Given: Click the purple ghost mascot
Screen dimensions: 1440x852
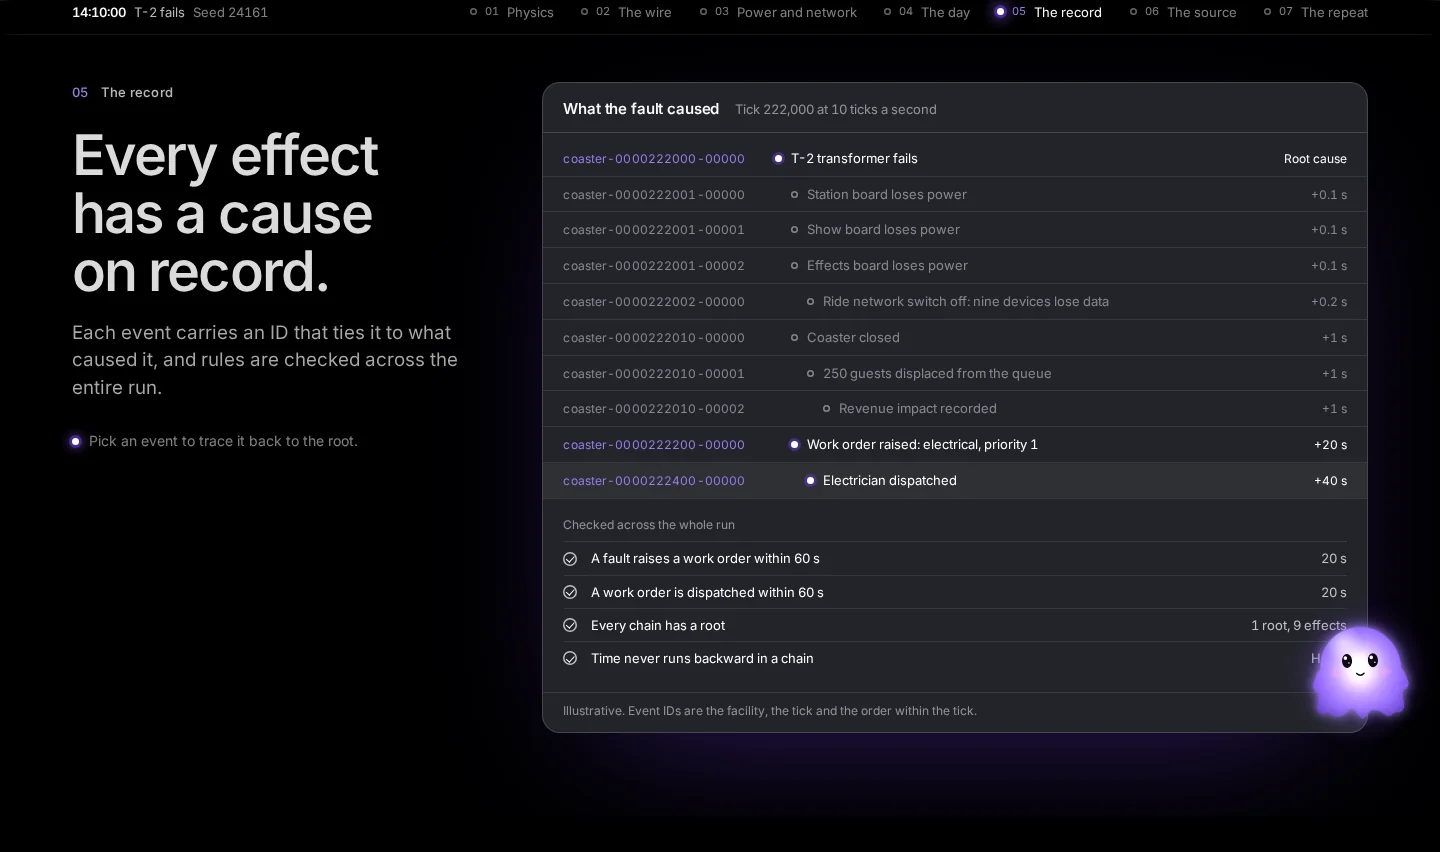Looking at the screenshot, I should (x=1360, y=671).
